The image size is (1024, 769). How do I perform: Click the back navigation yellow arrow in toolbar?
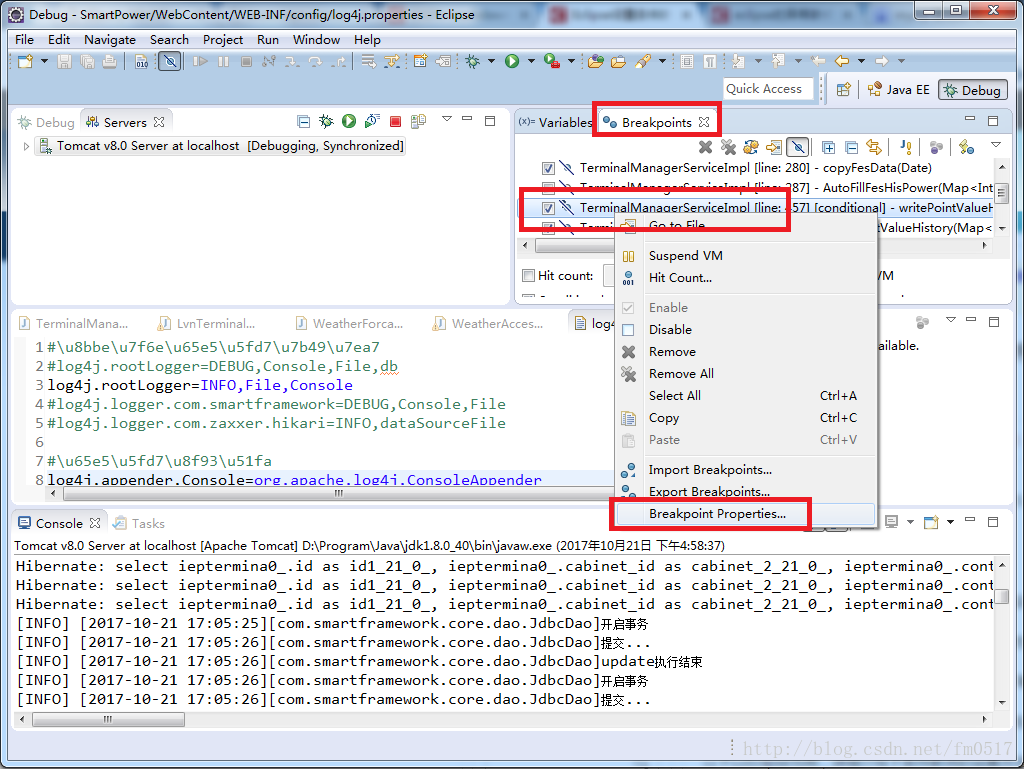(842, 61)
